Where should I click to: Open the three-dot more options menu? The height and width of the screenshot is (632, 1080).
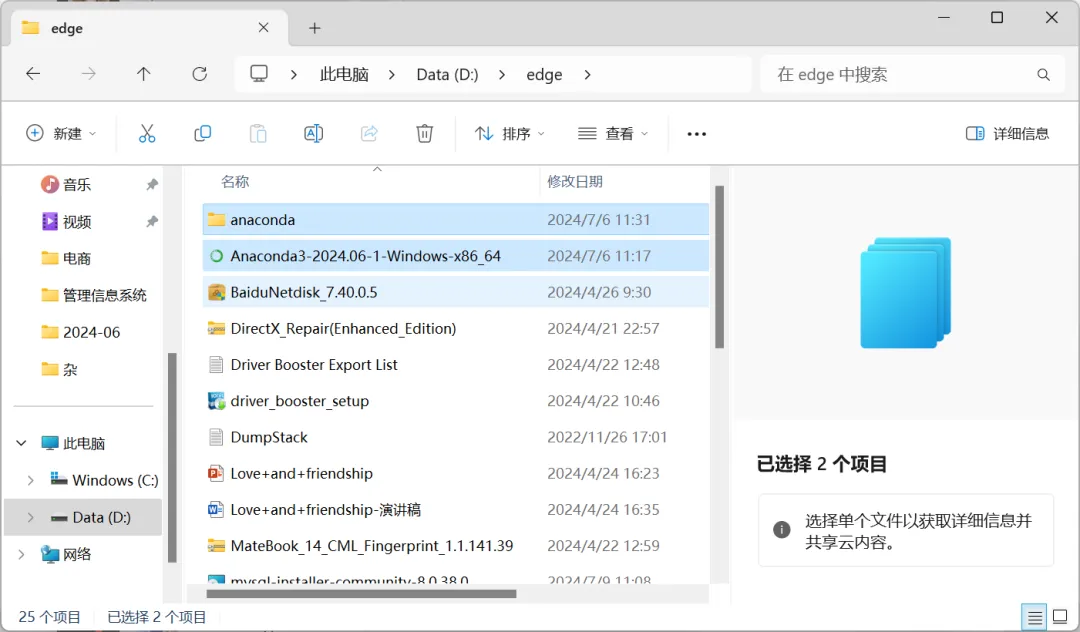click(696, 134)
